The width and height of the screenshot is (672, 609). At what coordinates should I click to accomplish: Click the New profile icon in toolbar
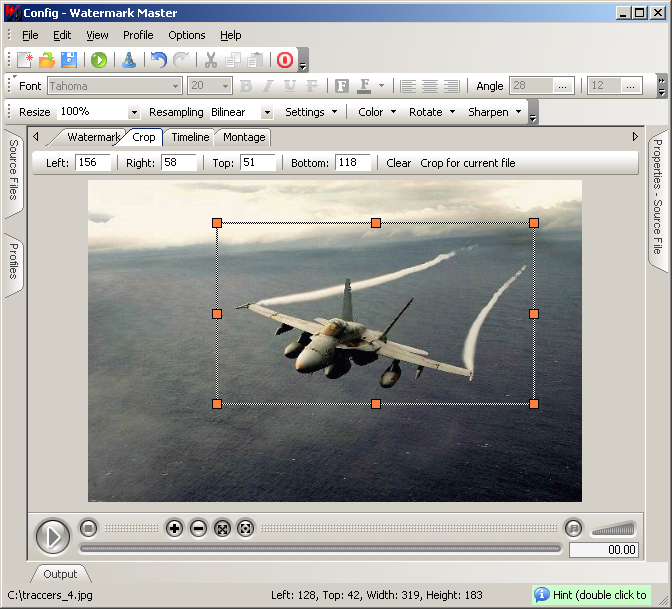25,60
